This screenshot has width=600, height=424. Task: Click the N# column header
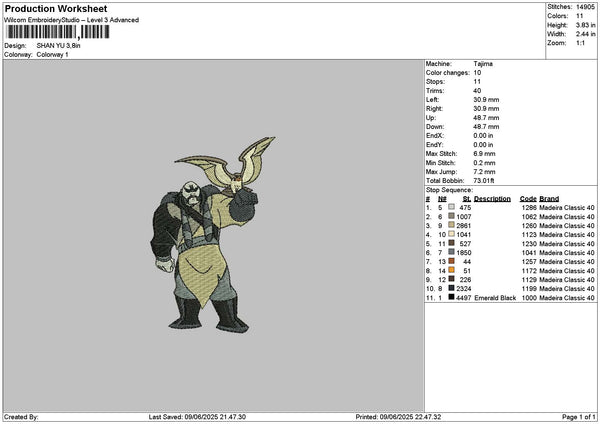click(x=442, y=199)
